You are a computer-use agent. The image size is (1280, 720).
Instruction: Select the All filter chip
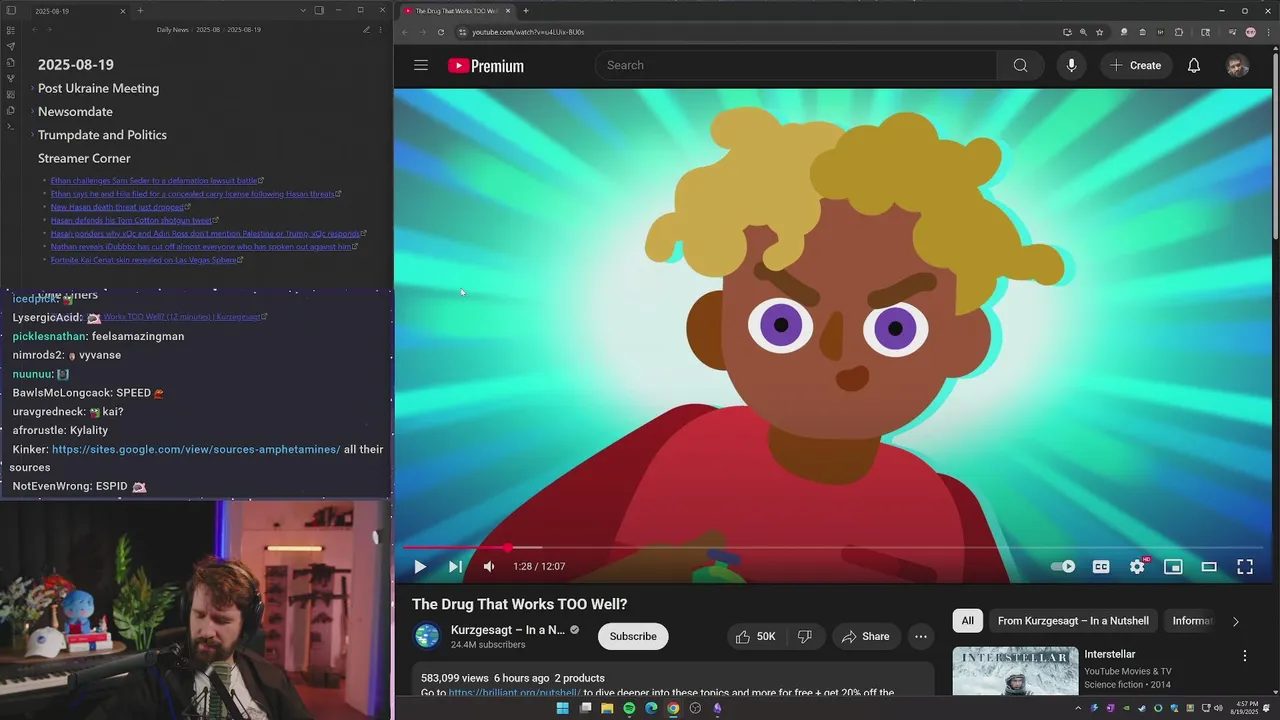tap(968, 621)
